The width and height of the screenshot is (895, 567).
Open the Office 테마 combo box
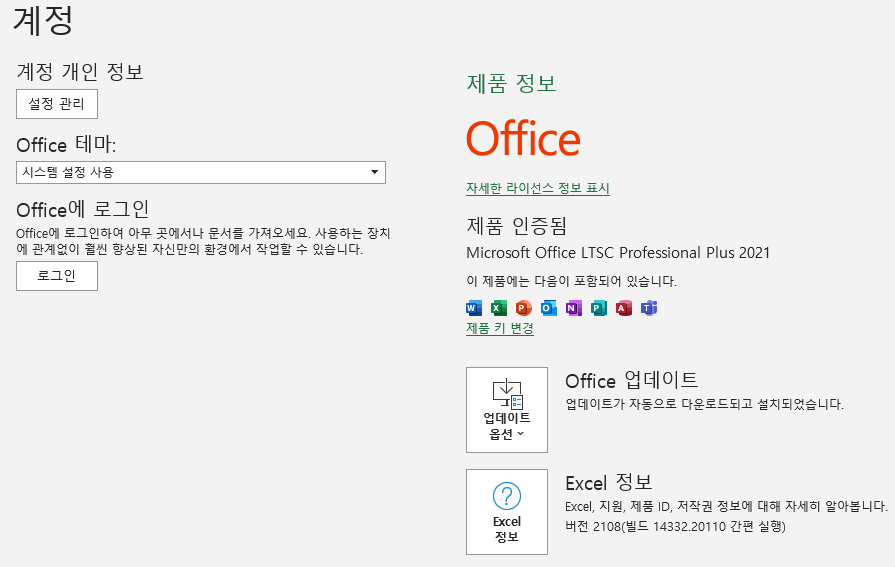tap(201, 172)
